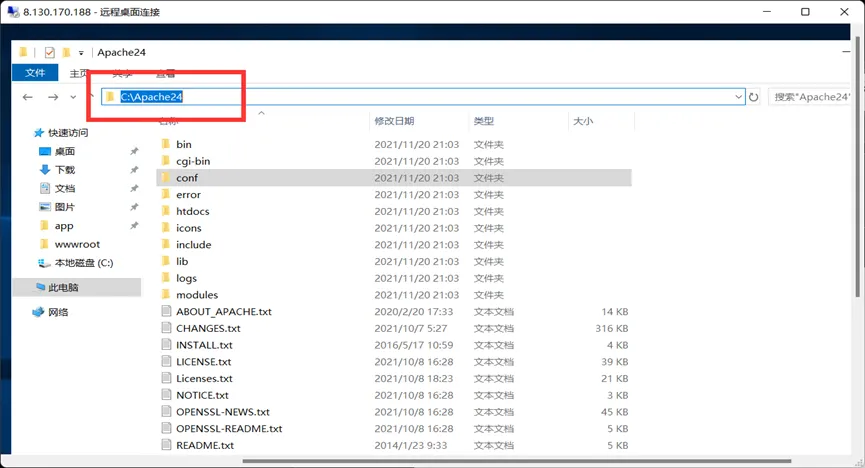This screenshot has width=865, height=468.
Task: Select the htdocs folder icon
Action: tap(165, 211)
